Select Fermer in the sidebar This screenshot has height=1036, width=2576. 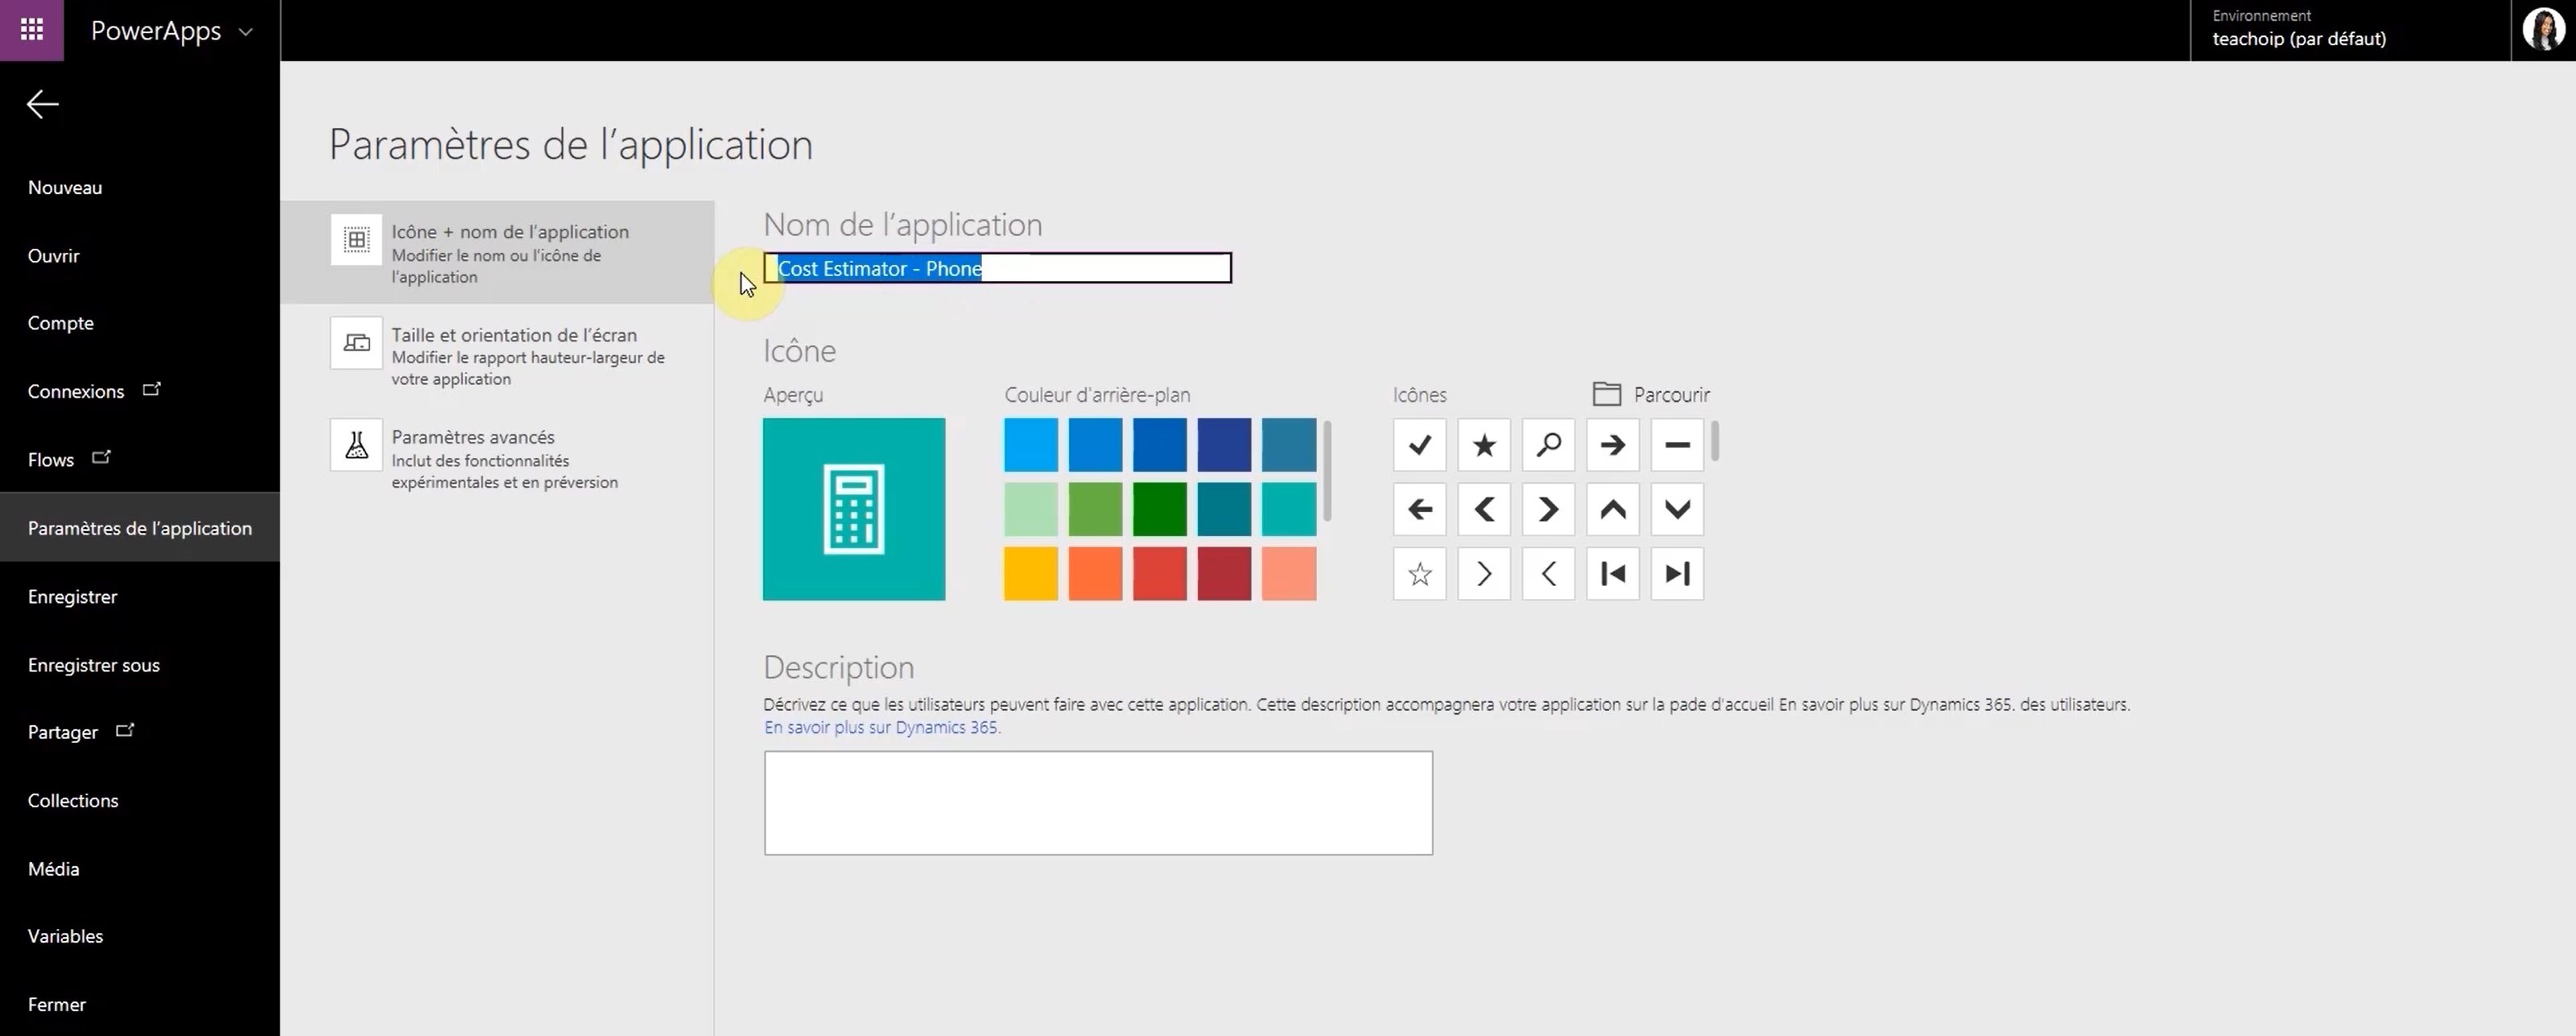pyautogui.click(x=57, y=1004)
